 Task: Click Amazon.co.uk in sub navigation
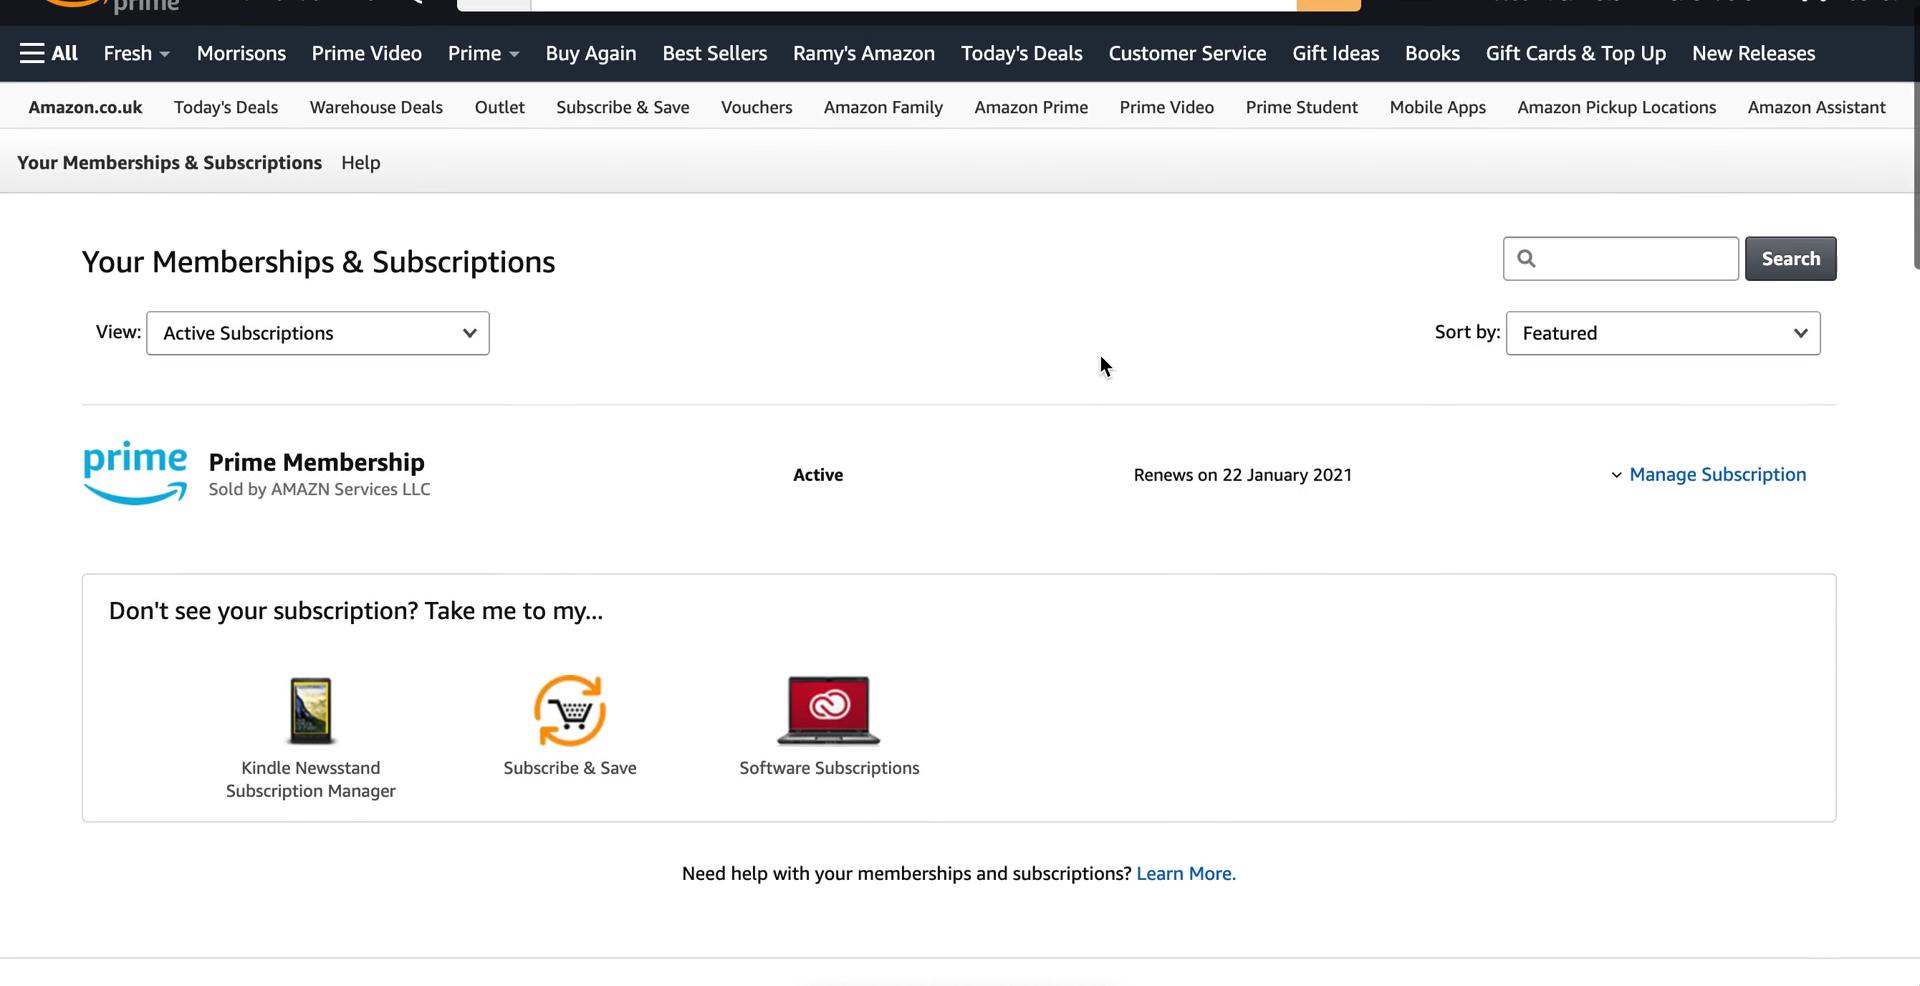tap(85, 107)
